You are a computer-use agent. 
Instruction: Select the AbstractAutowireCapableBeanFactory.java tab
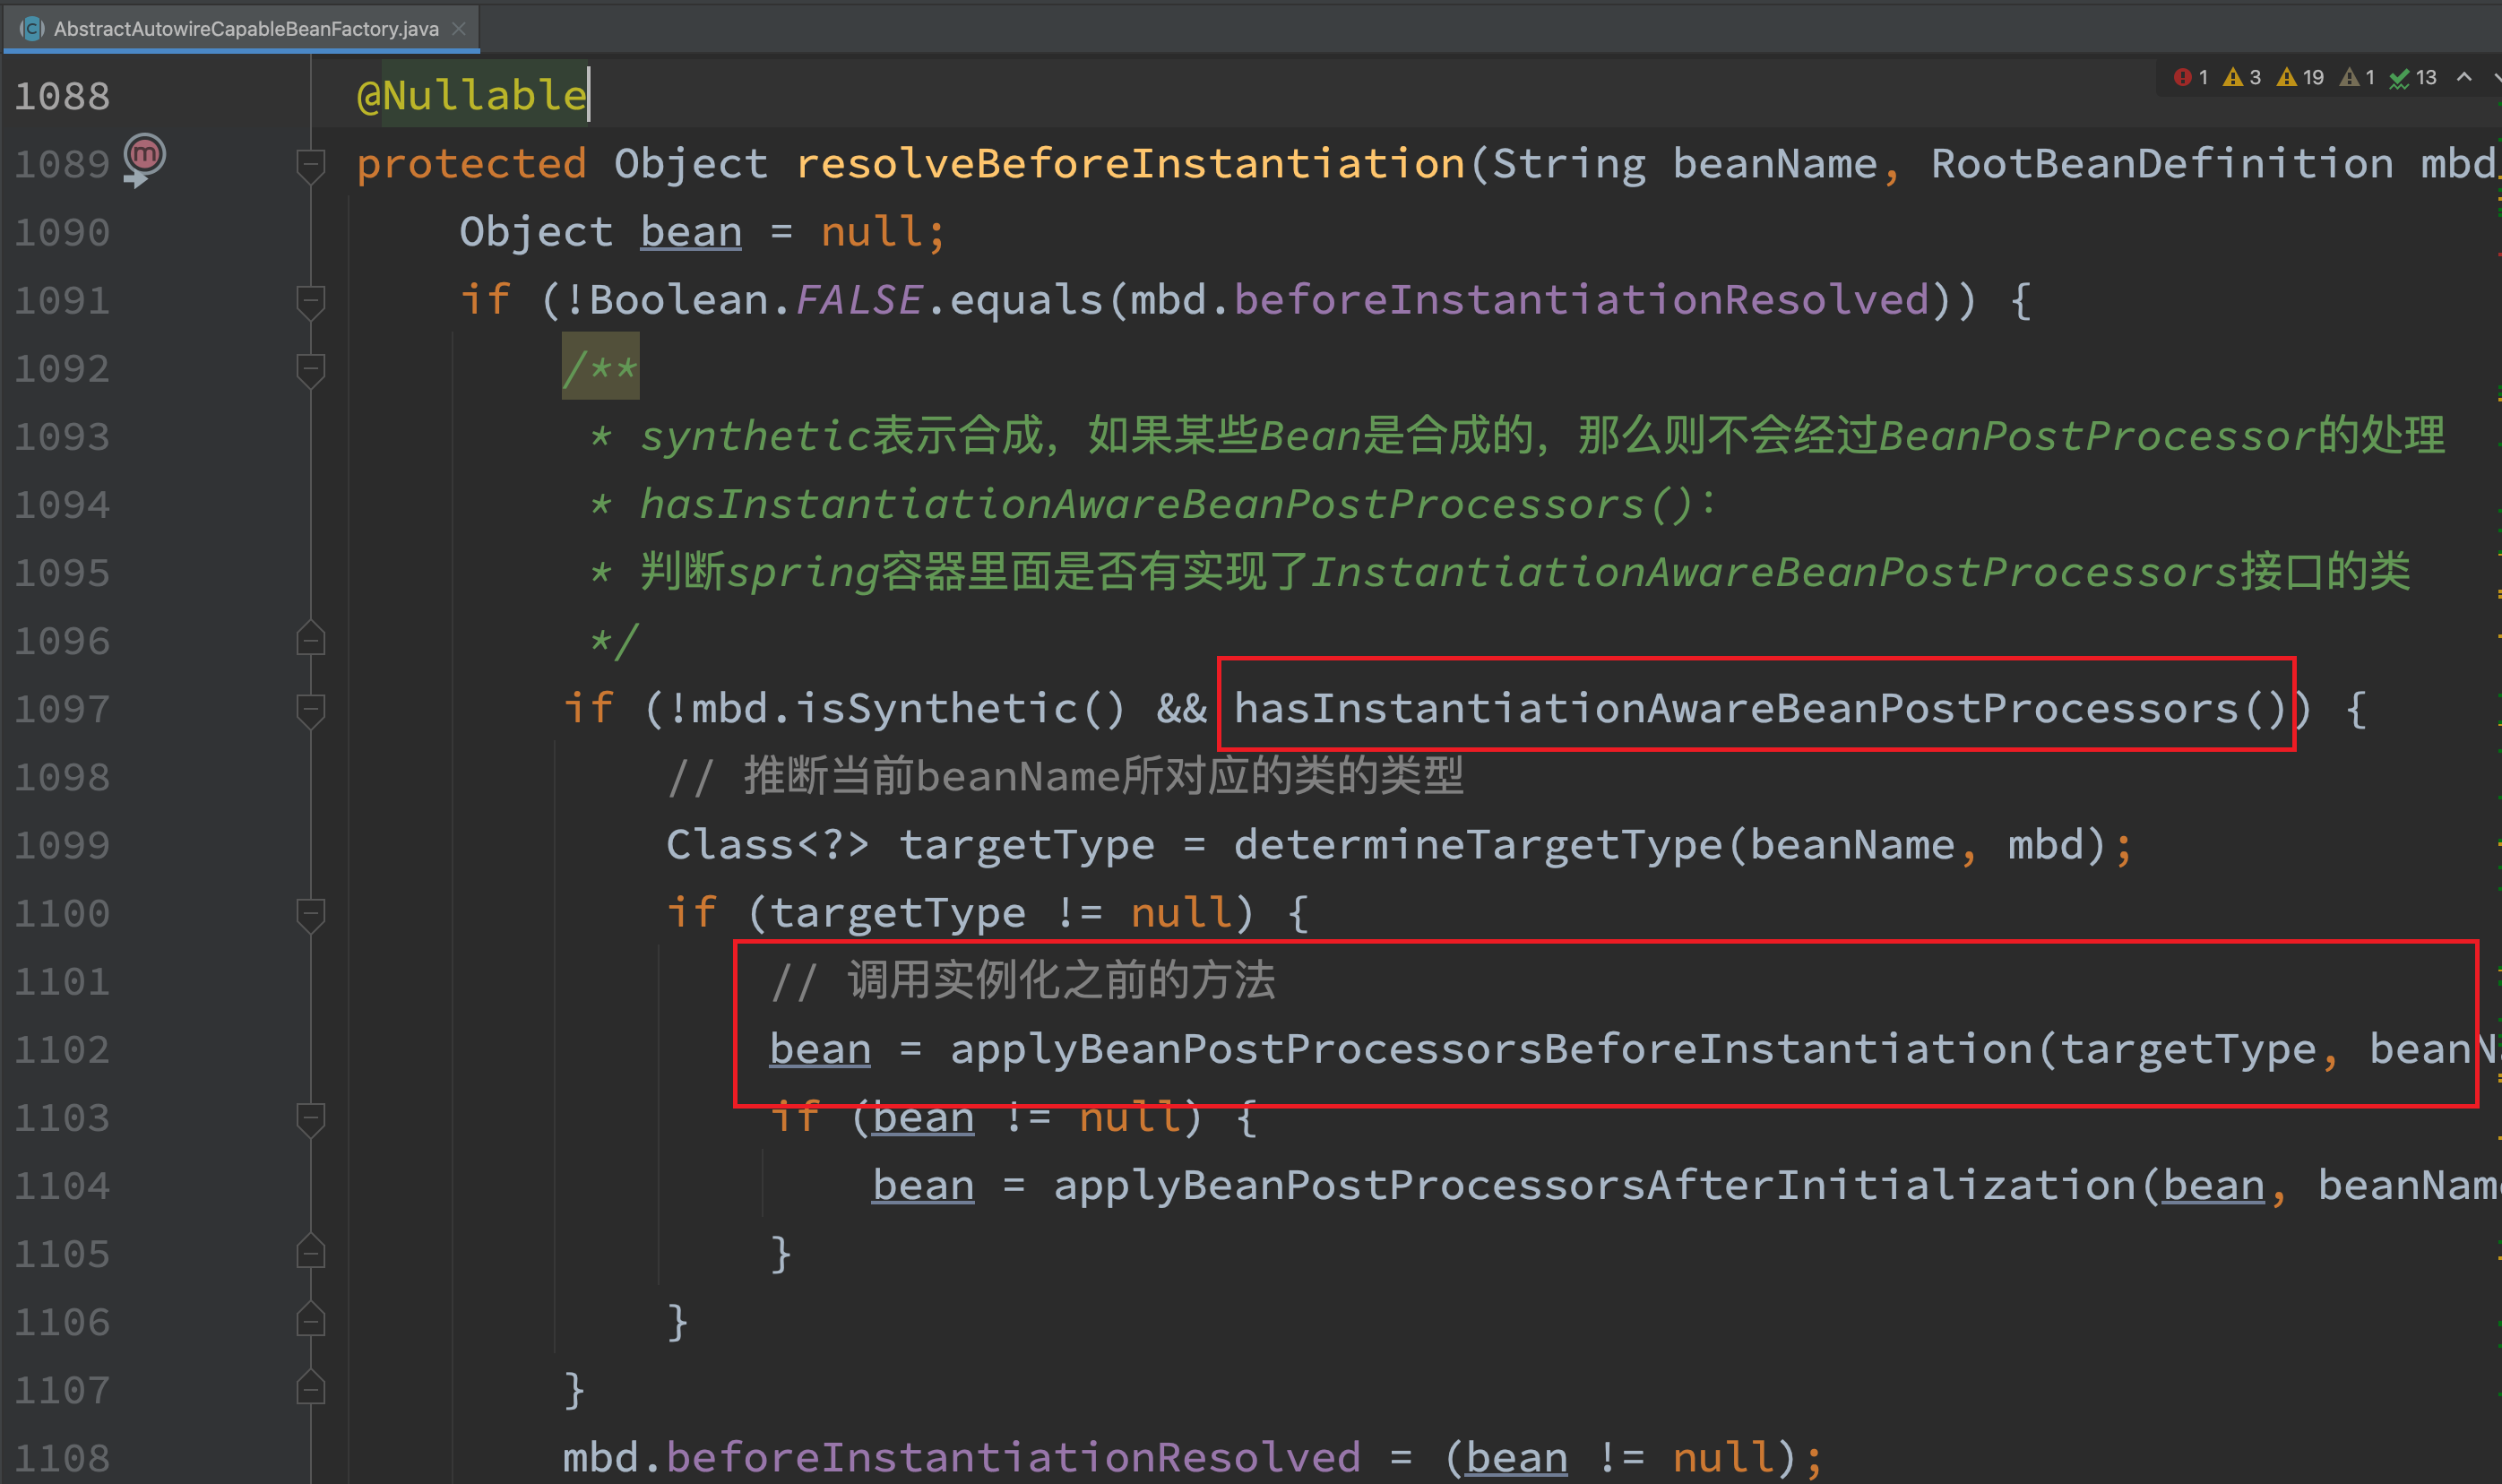241,28
